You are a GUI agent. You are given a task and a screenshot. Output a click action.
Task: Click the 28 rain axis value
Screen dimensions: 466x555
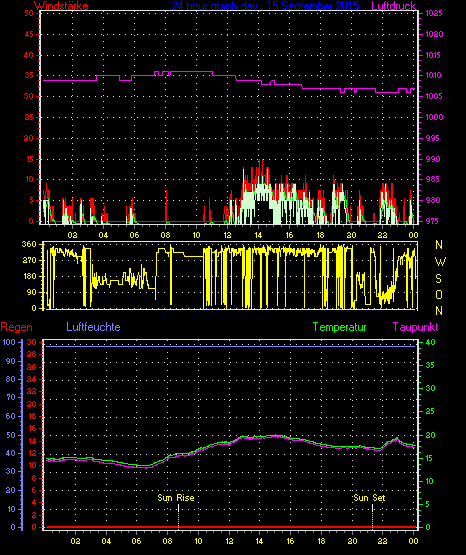tap(32, 355)
